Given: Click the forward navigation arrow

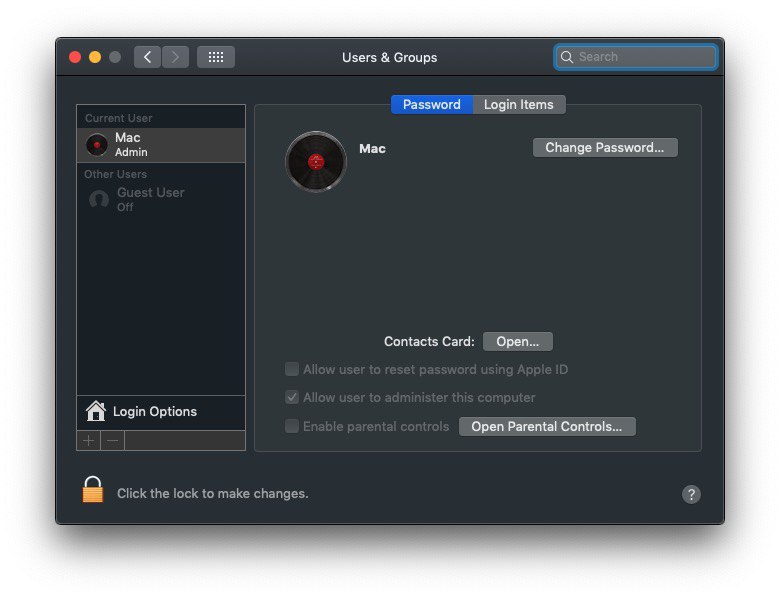Looking at the screenshot, I should coord(175,57).
